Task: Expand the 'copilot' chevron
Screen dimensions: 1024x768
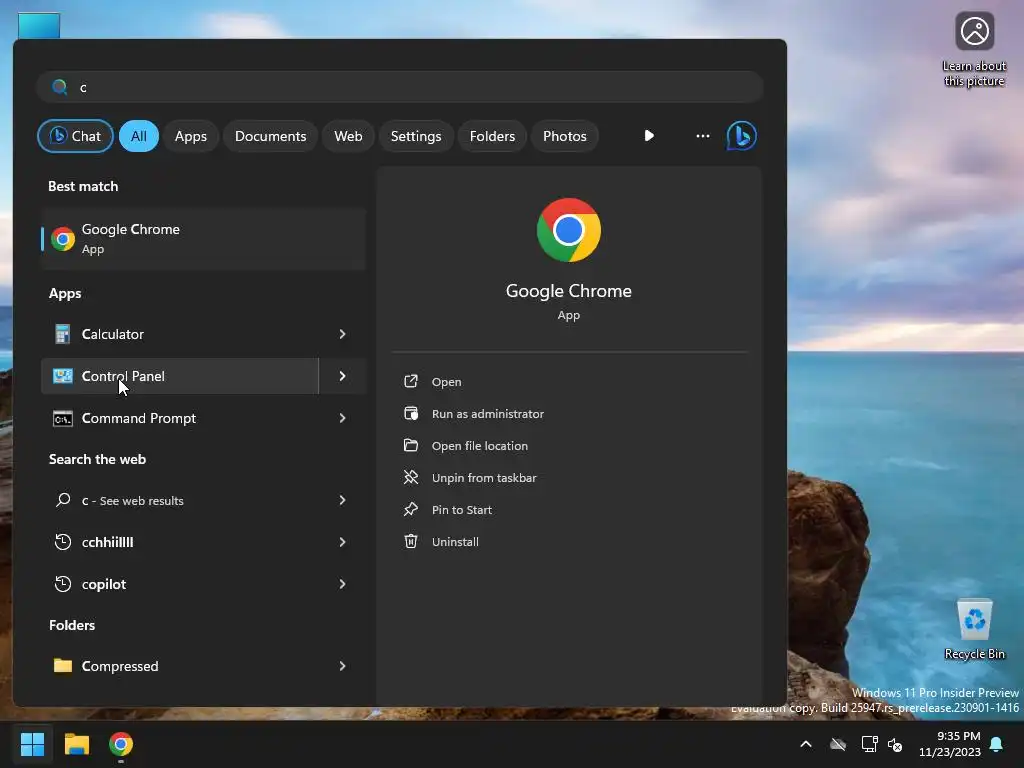Action: point(342,584)
